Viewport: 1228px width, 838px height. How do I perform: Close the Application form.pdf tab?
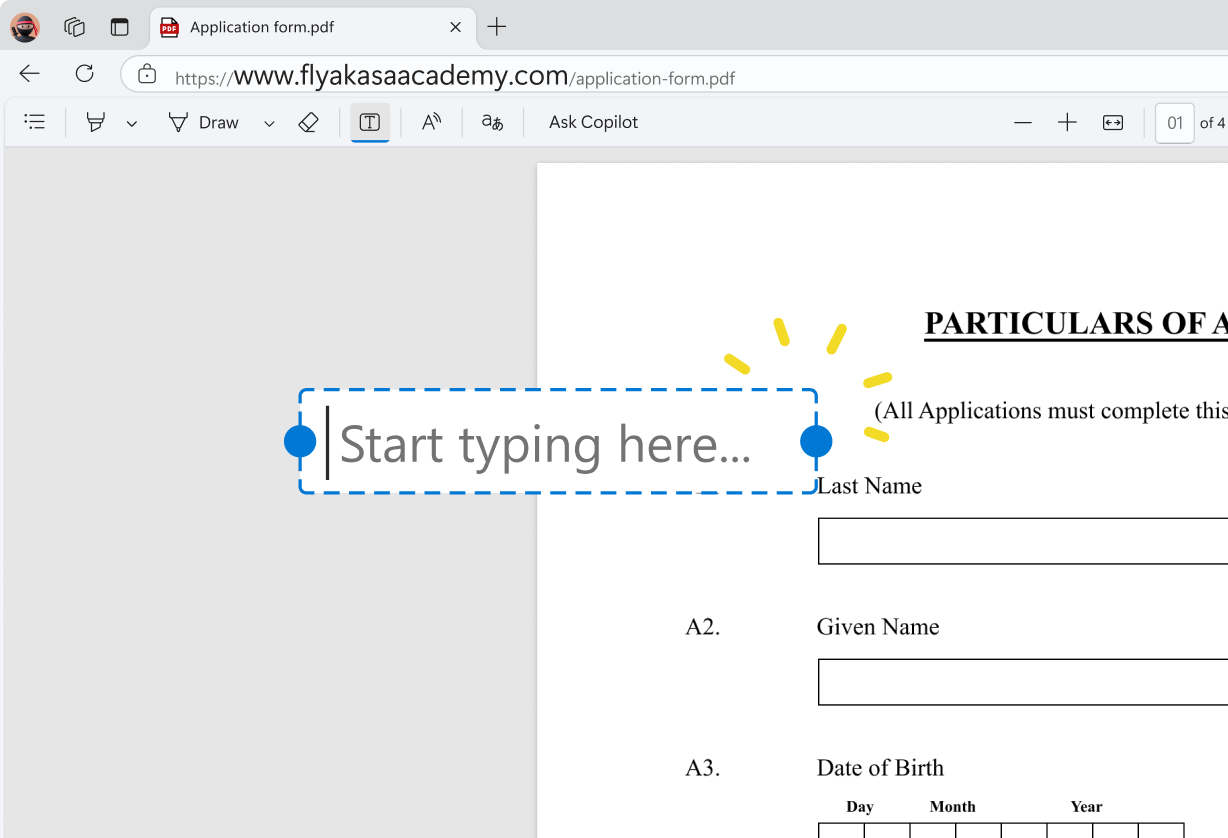tap(455, 28)
